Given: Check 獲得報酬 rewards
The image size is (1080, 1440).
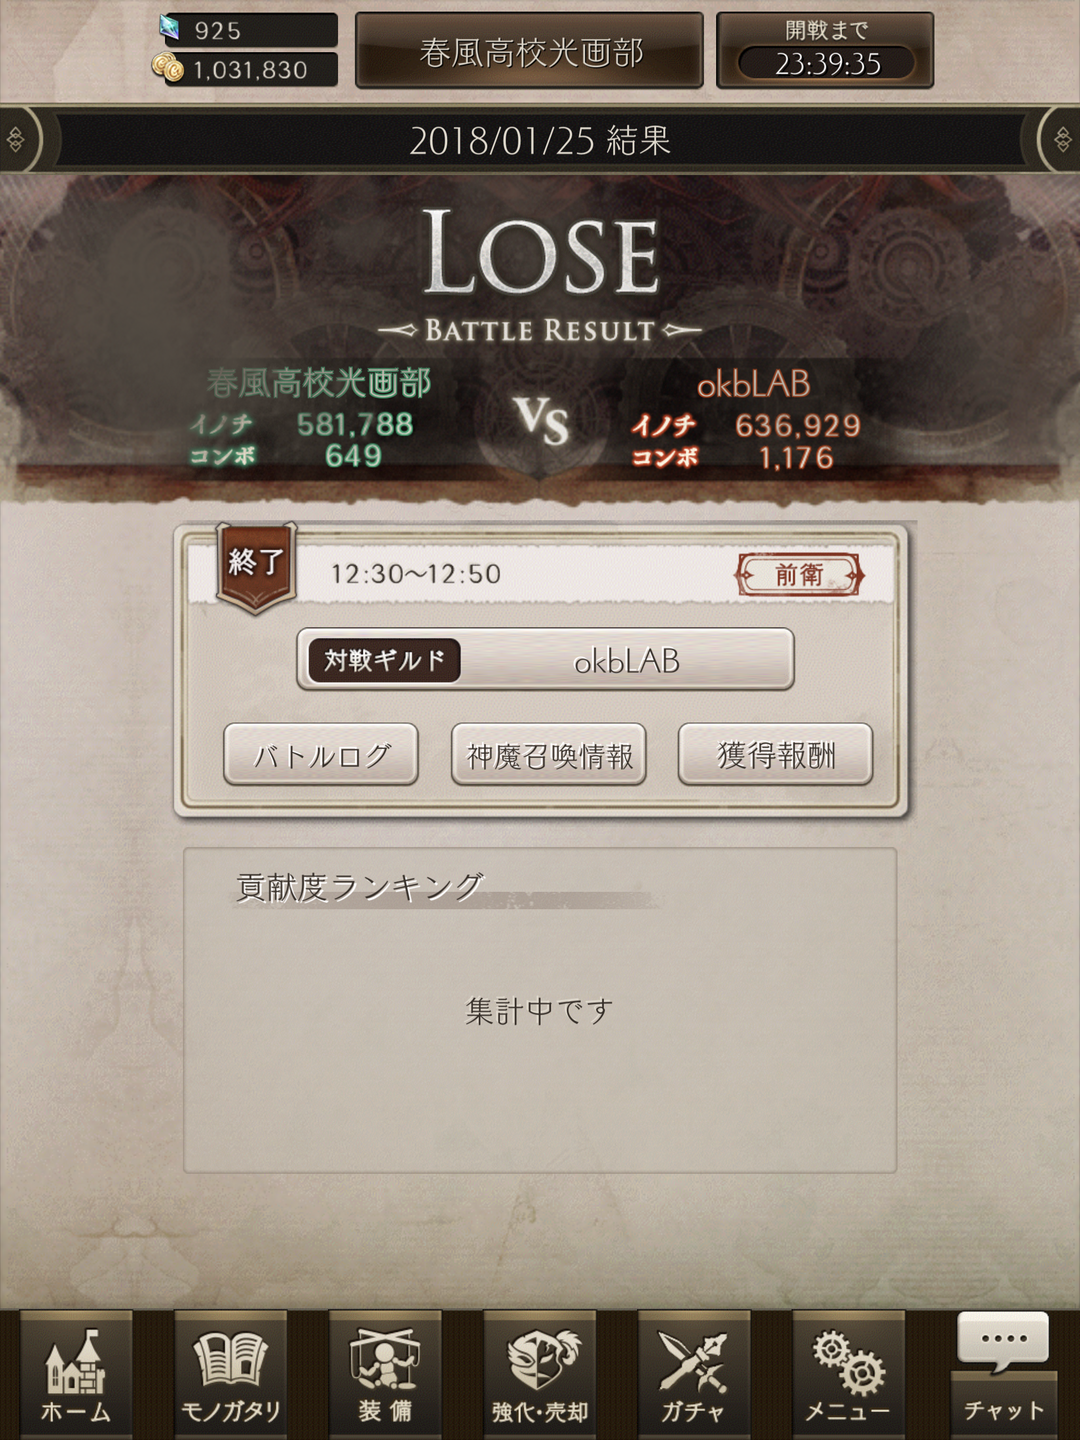Looking at the screenshot, I should click(776, 755).
